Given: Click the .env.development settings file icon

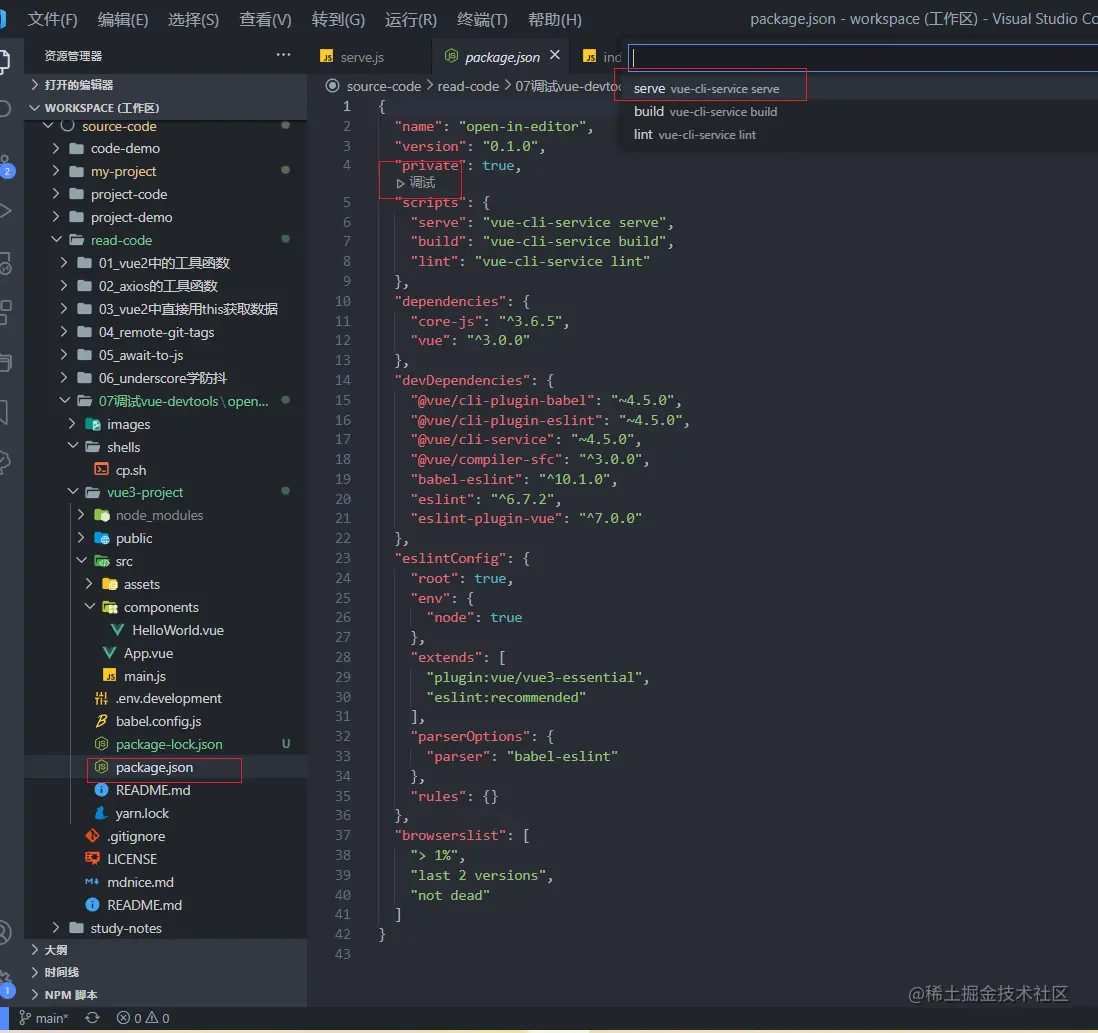Looking at the screenshot, I should [101, 698].
